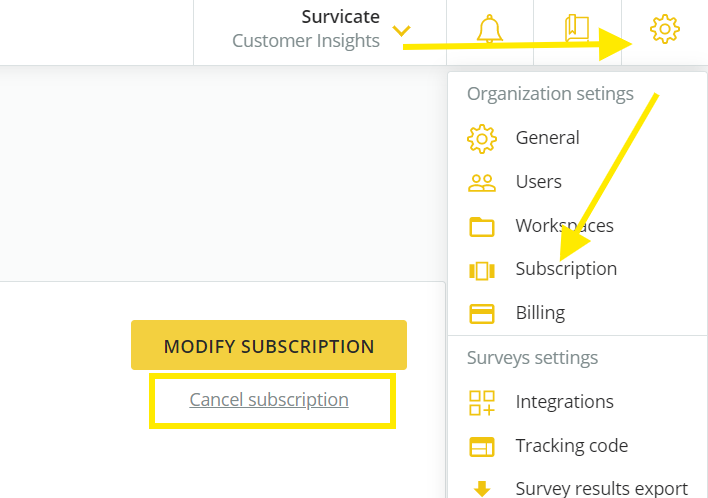The image size is (708, 498).
Task: Click the General gear icon
Action: pos(482,139)
